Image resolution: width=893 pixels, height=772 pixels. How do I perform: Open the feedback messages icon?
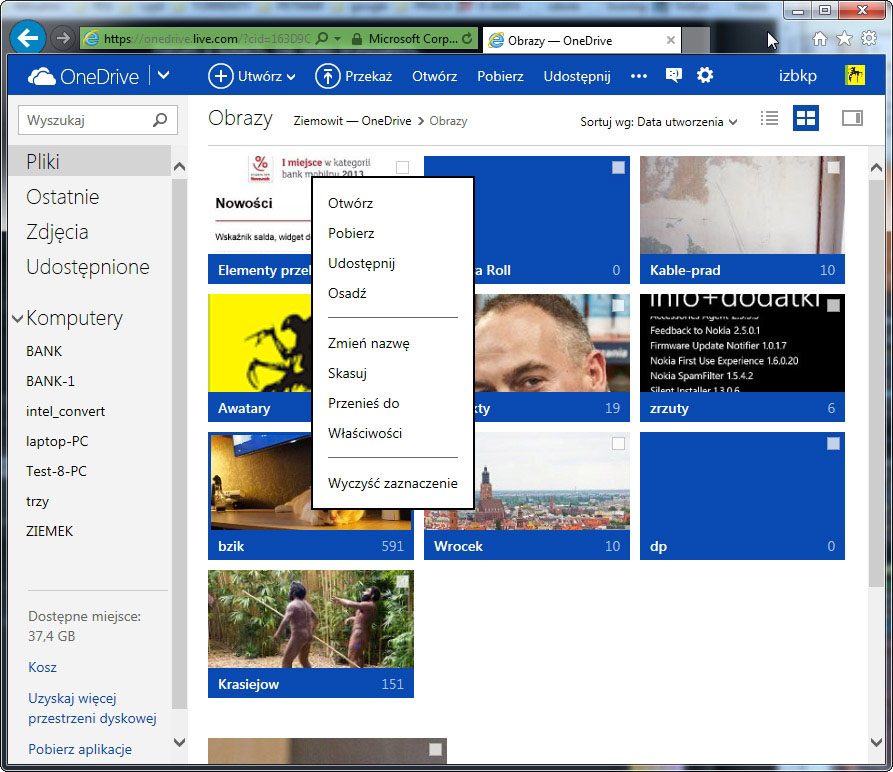[x=674, y=75]
